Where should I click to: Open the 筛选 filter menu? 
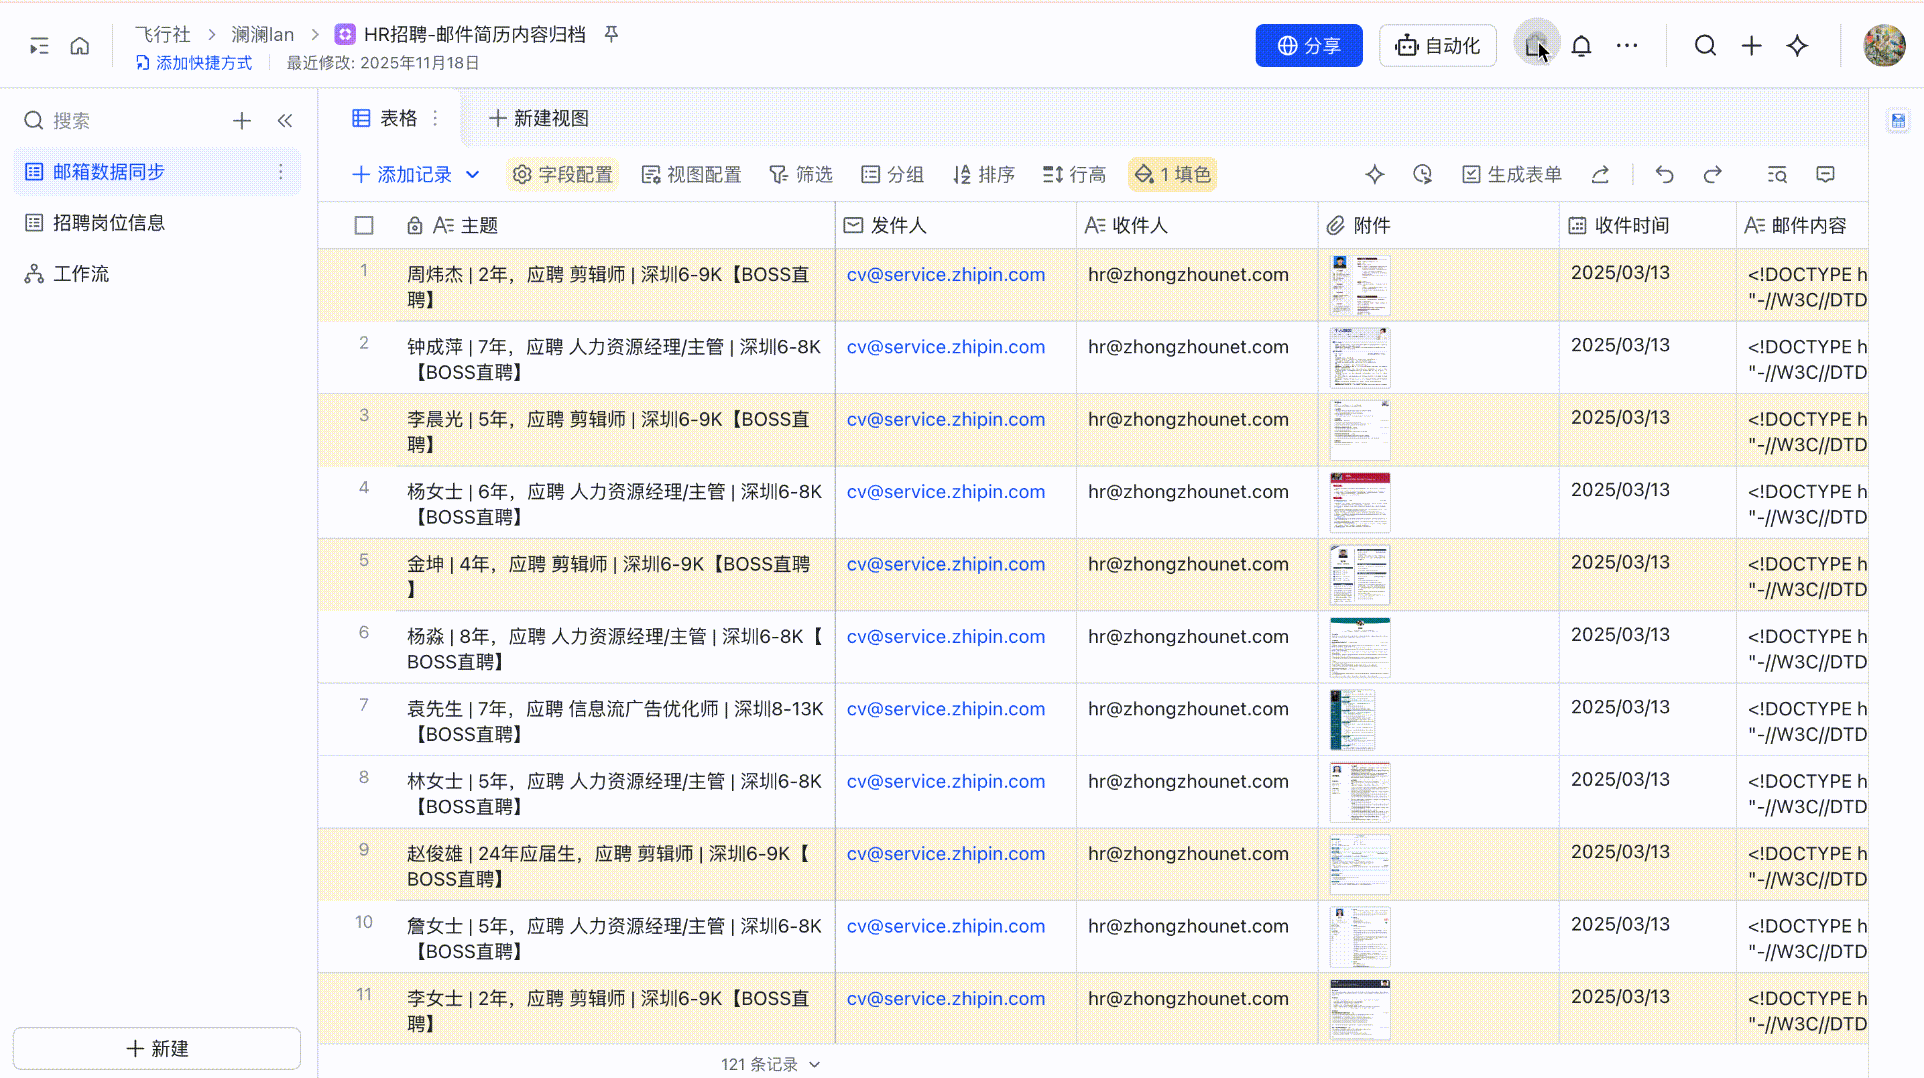(x=800, y=175)
